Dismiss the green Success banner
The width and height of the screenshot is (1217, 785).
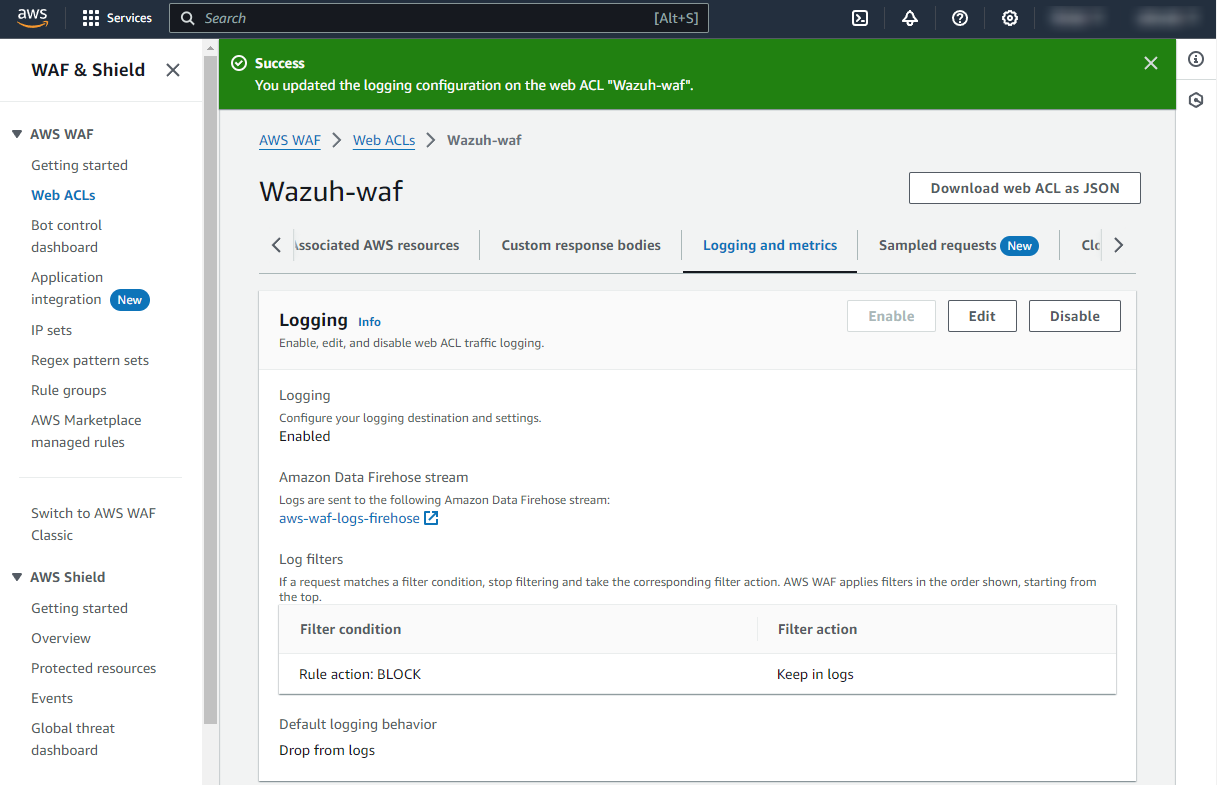click(1151, 63)
